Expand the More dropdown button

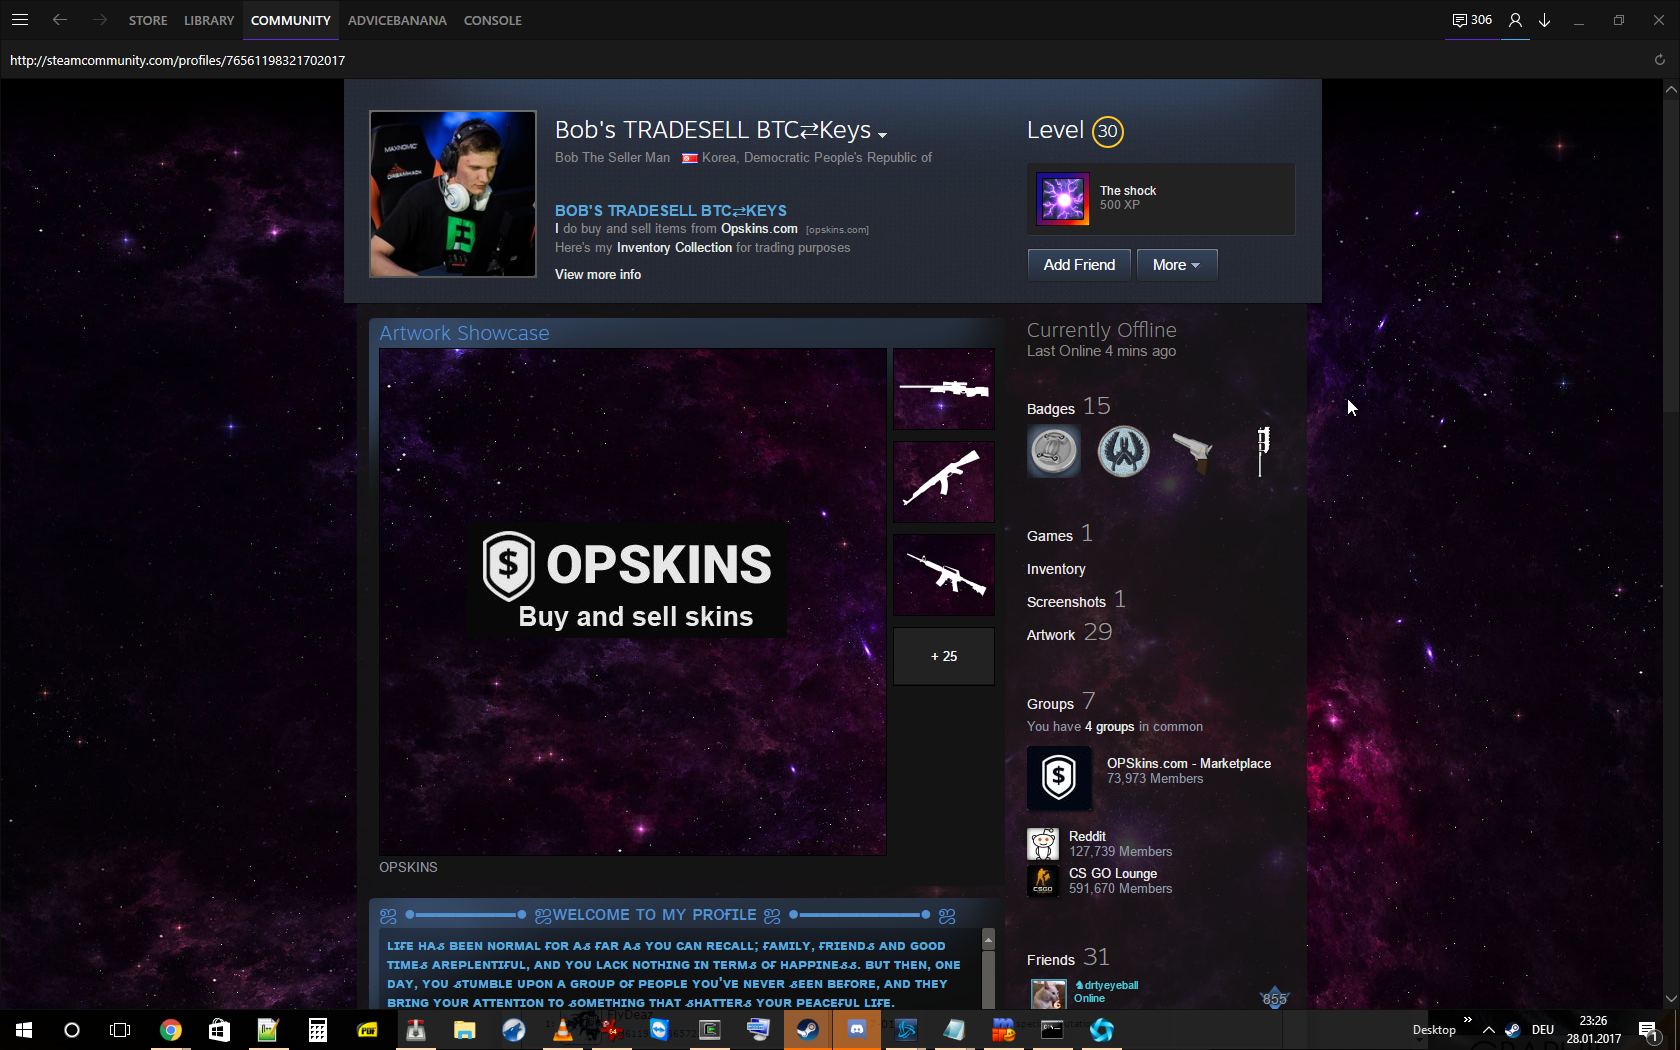(x=1176, y=265)
